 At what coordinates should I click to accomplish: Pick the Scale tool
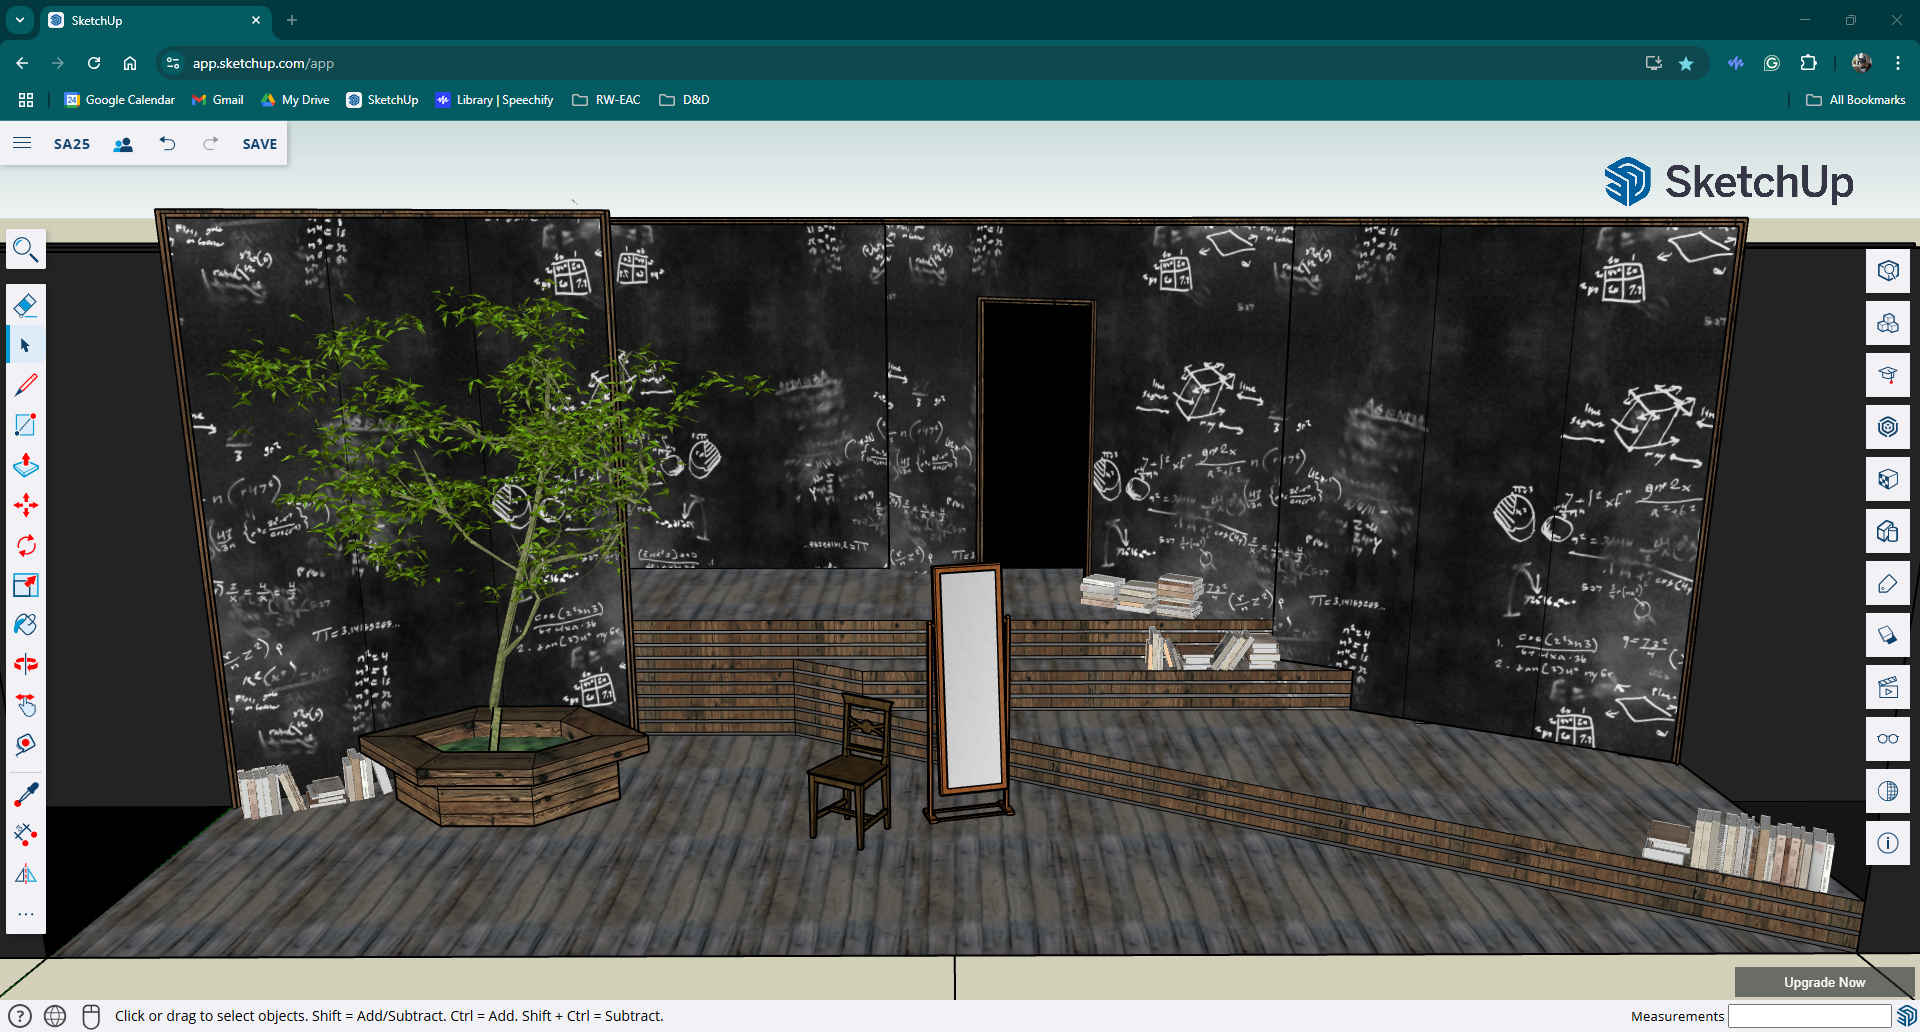tap(26, 585)
